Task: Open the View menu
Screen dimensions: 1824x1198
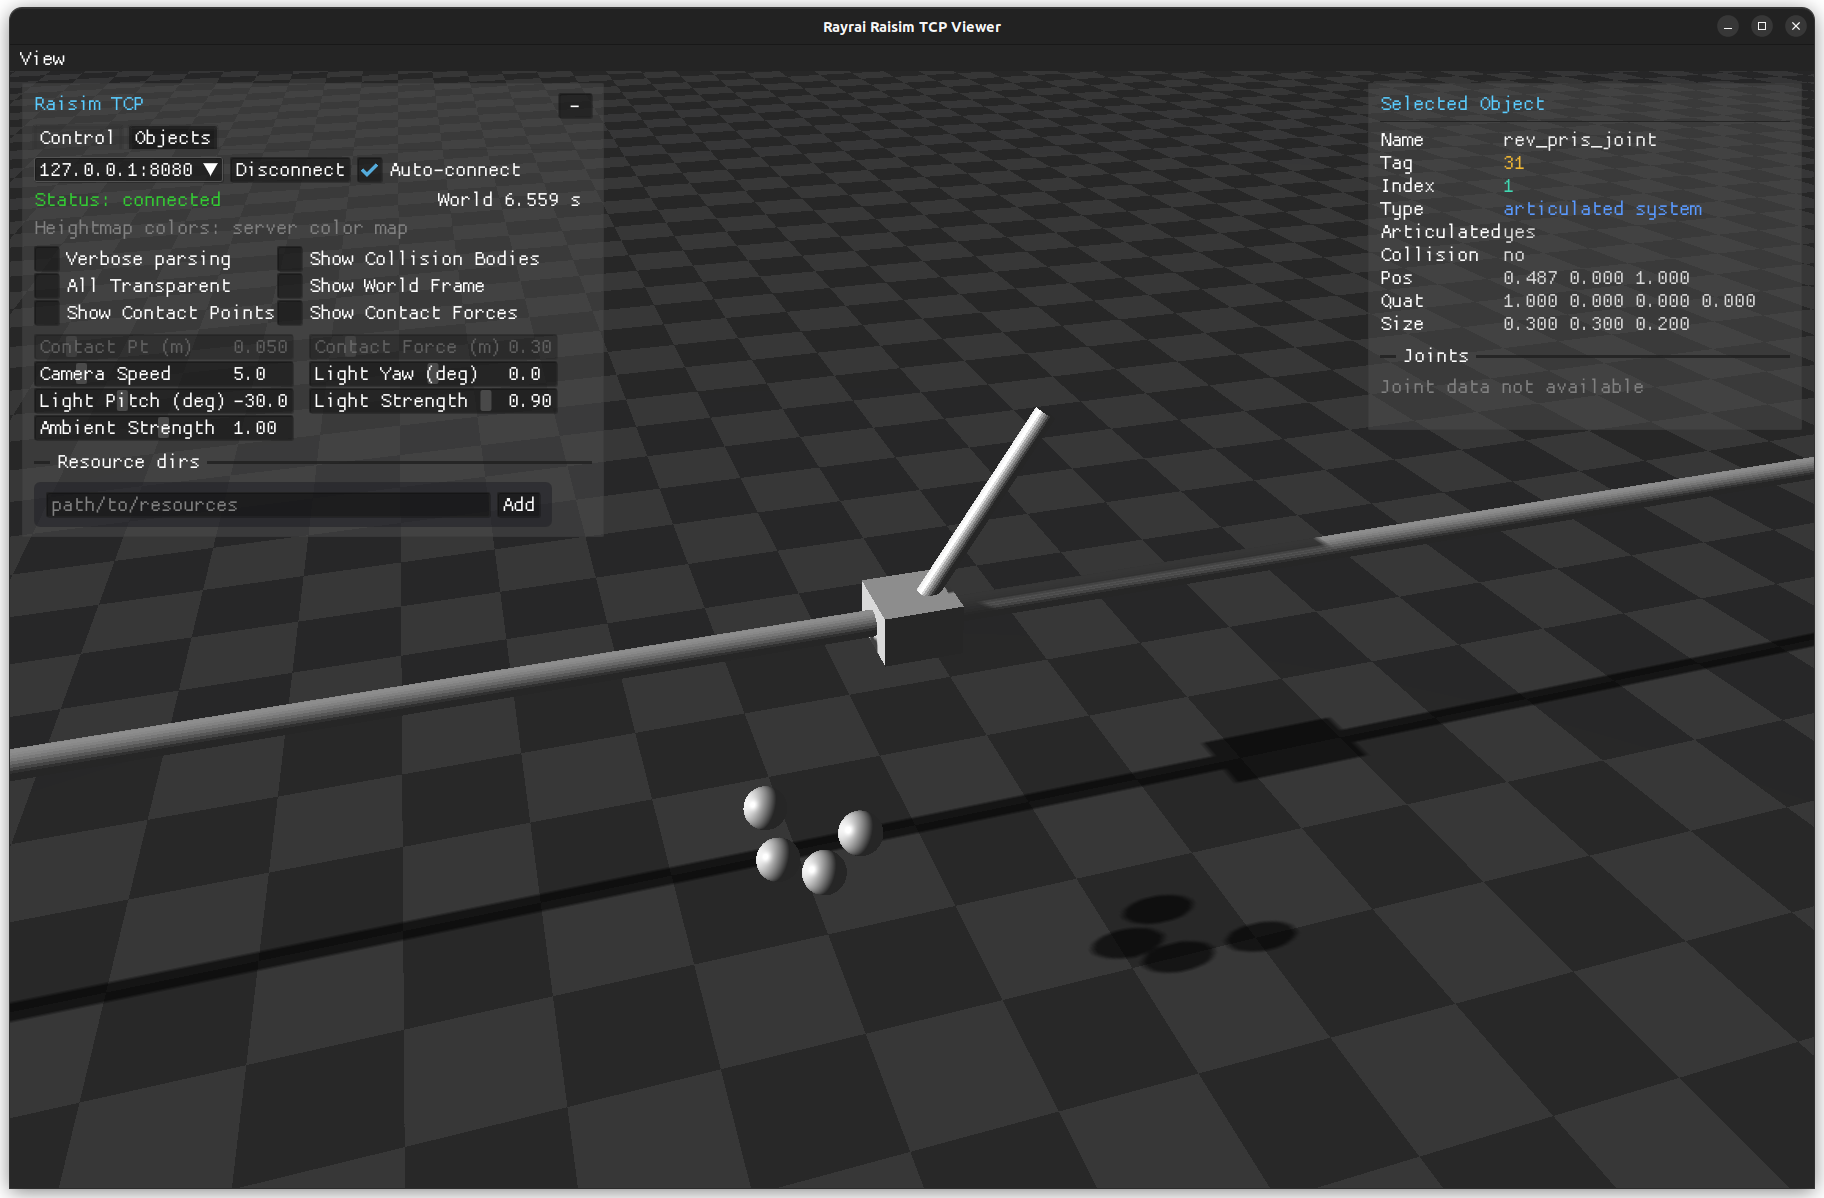Action: coord(42,59)
